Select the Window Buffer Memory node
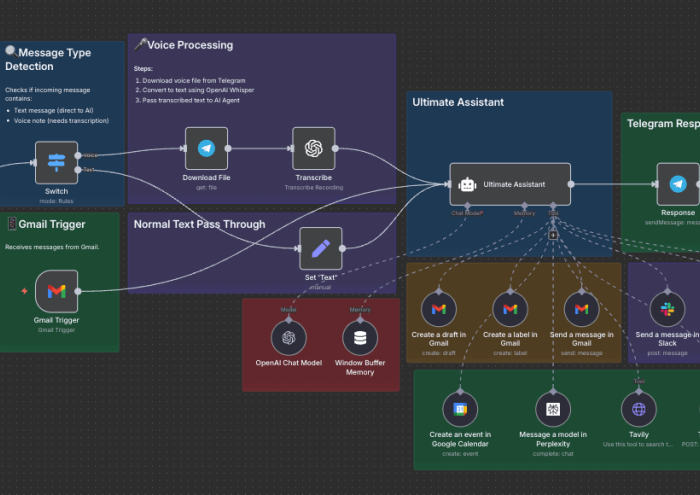Viewport: 700px width, 495px height. [360, 338]
